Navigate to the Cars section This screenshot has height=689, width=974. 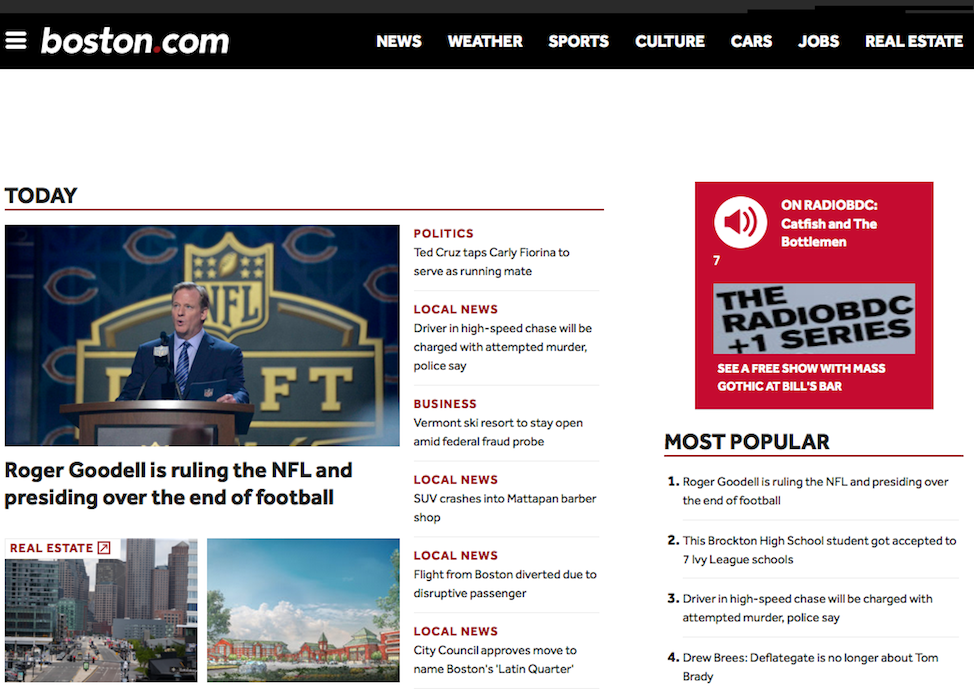click(751, 41)
